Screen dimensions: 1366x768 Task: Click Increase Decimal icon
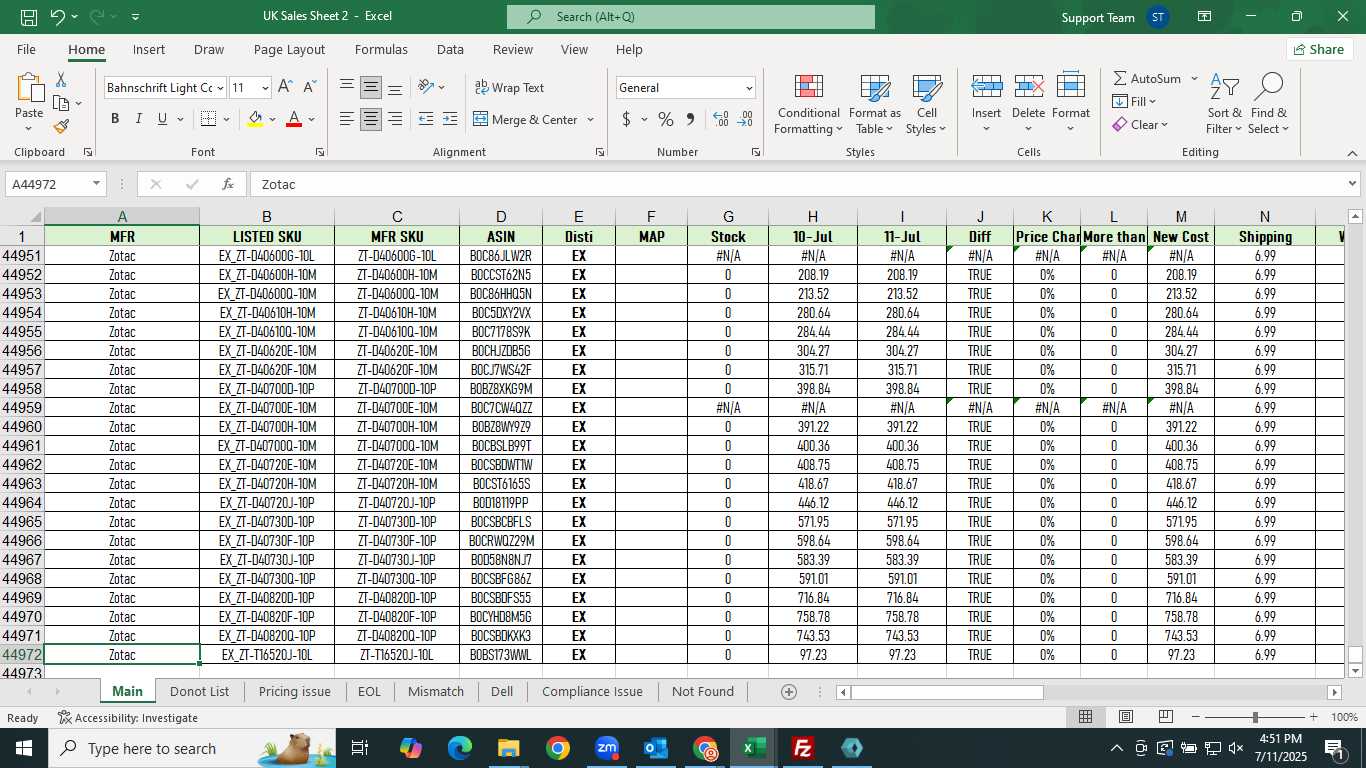click(x=720, y=119)
